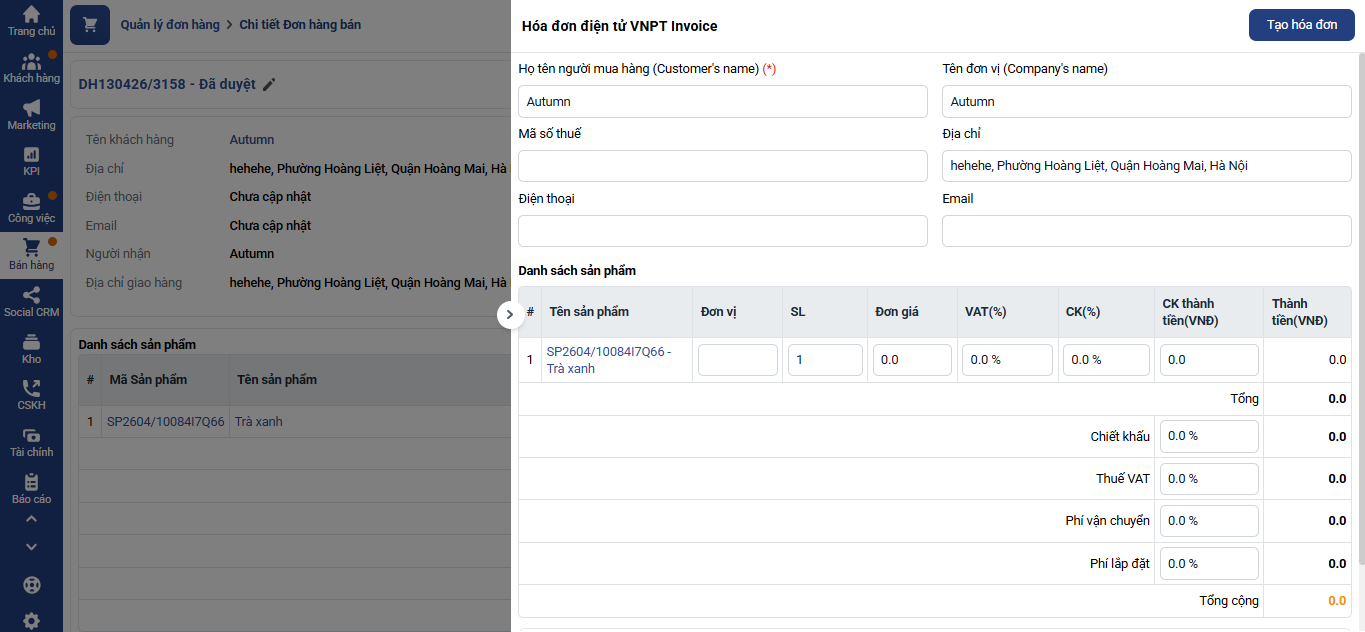Open Trang chủ home icon in sidebar
The width and height of the screenshot is (1365, 632).
(31, 15)
